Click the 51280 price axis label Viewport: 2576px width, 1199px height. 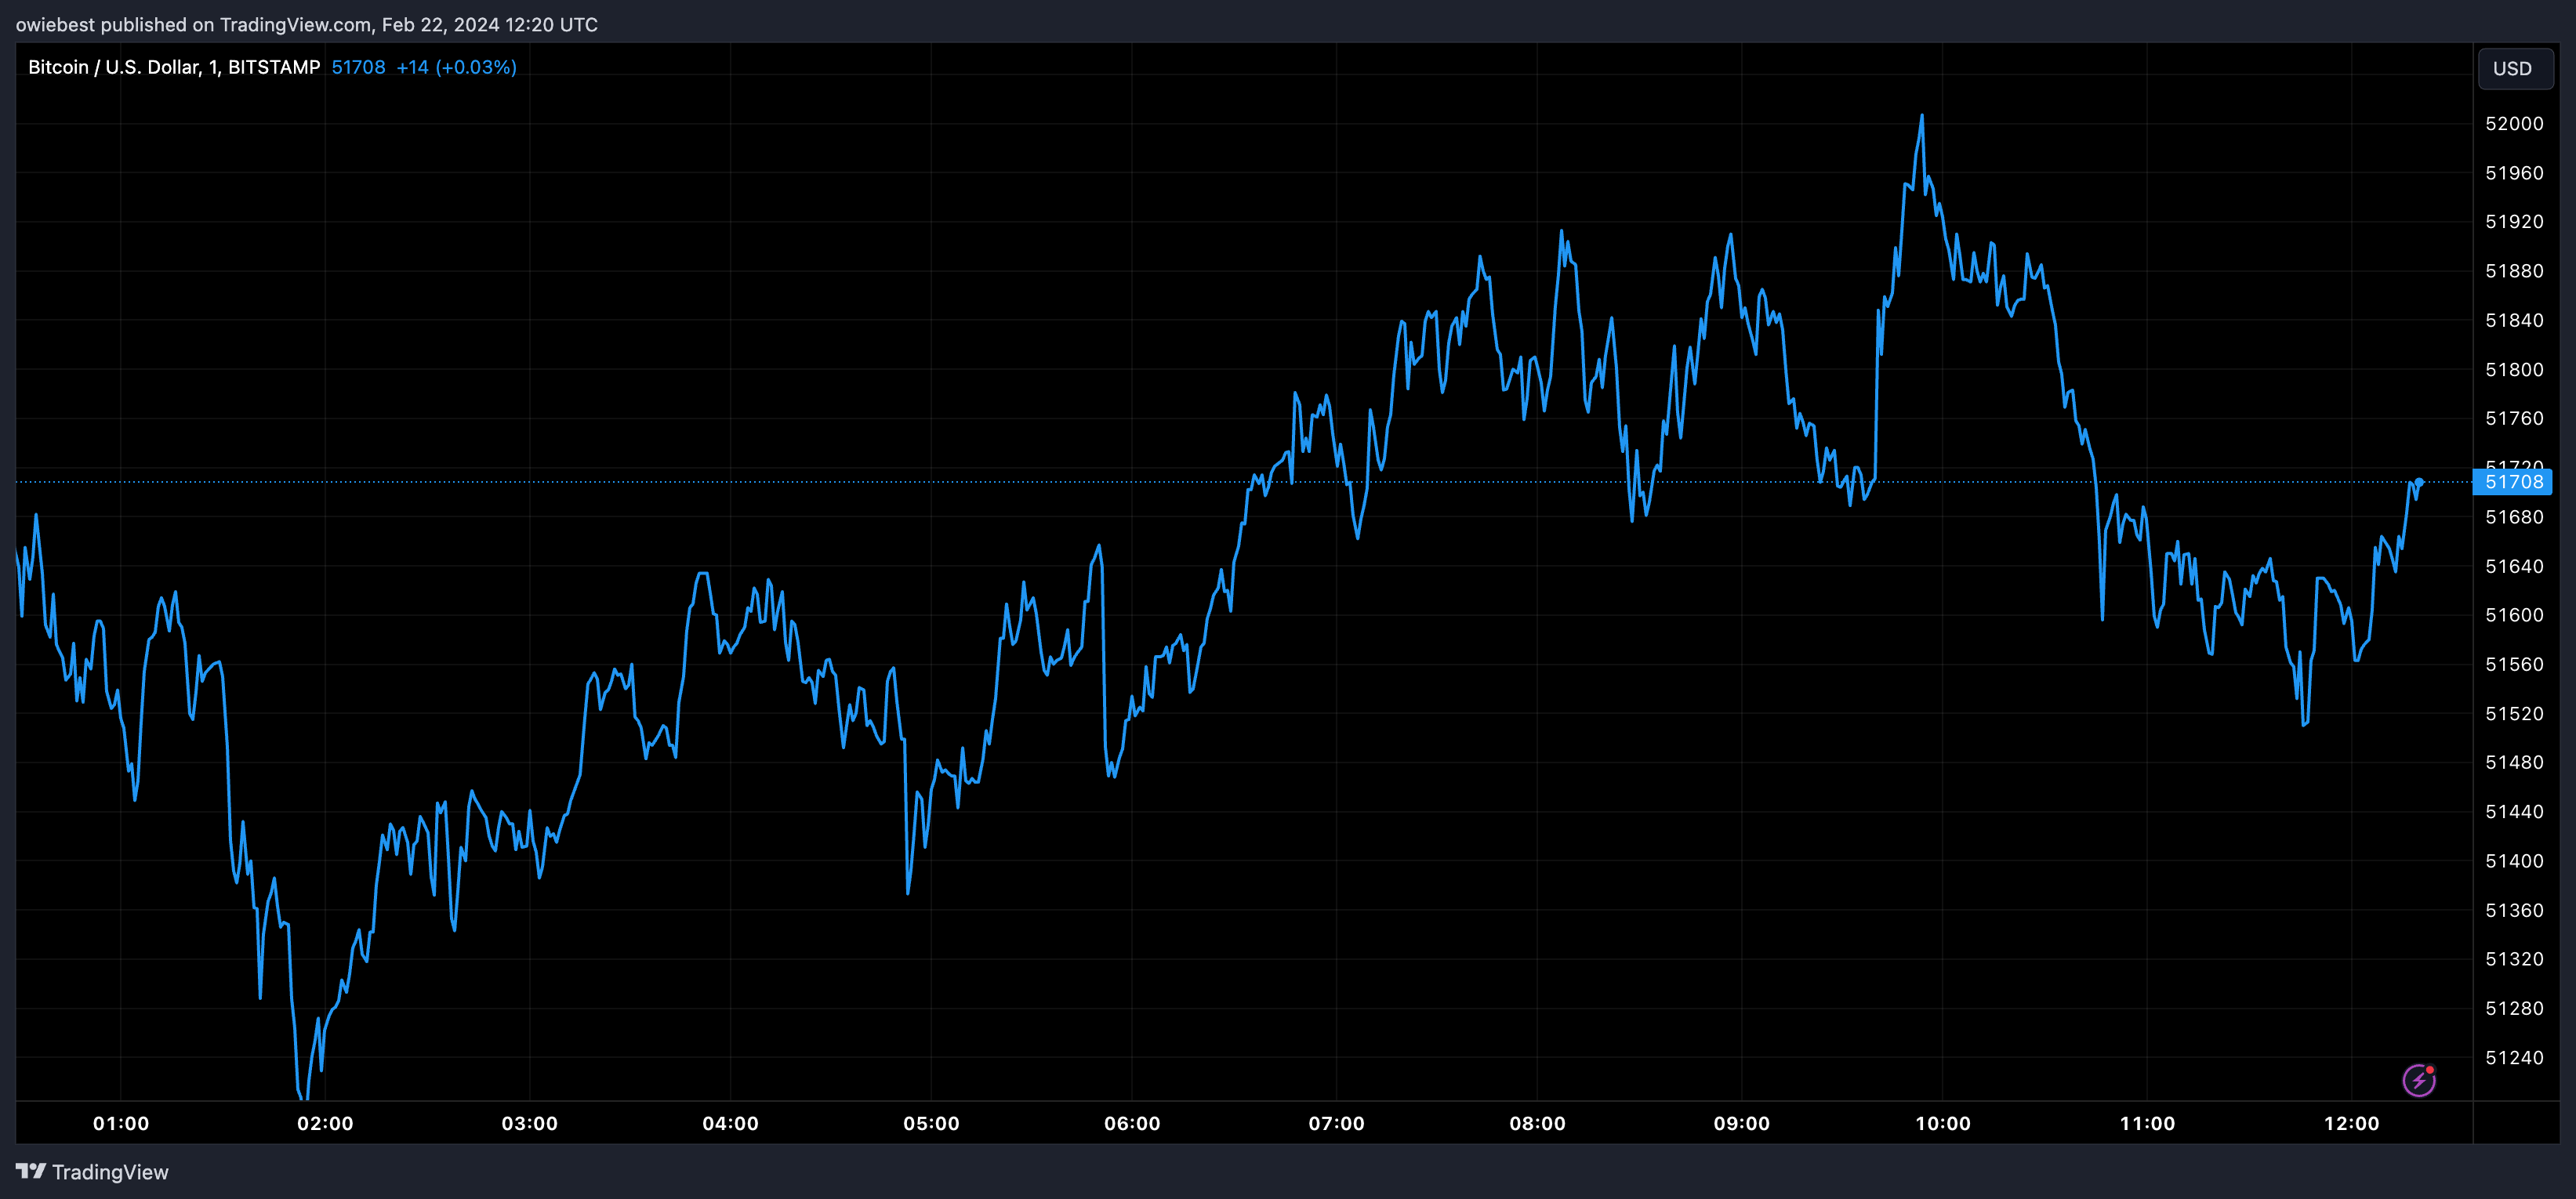(x=2514, y=1008)
